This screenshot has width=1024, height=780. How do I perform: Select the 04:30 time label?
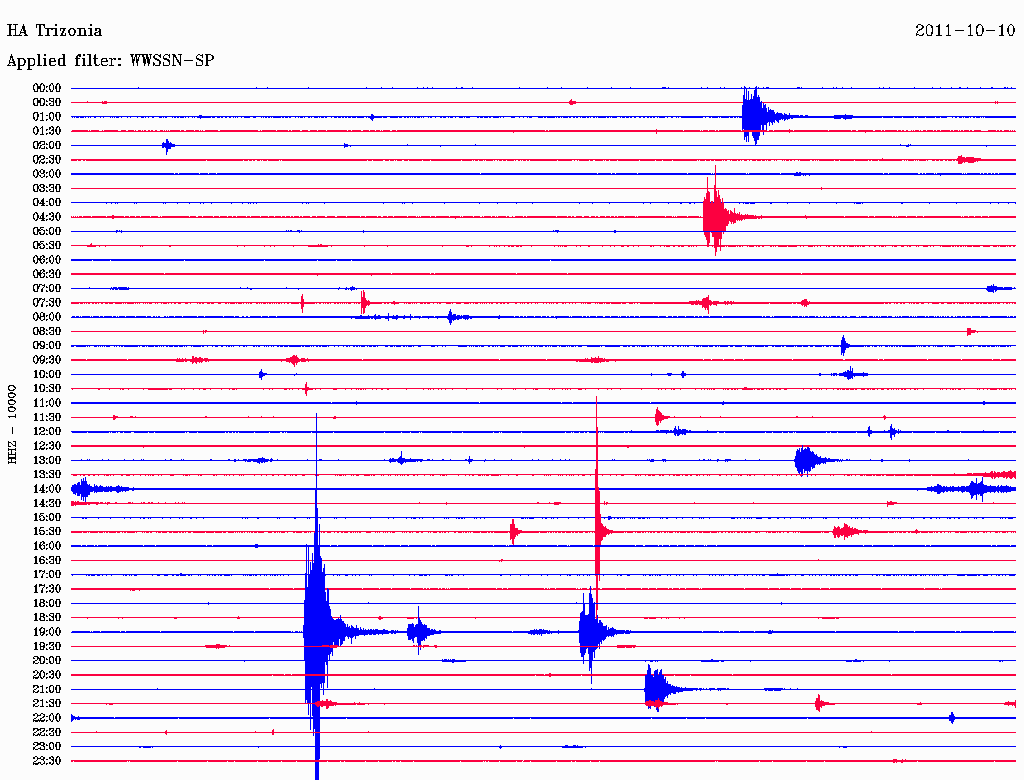click(47, 217)
